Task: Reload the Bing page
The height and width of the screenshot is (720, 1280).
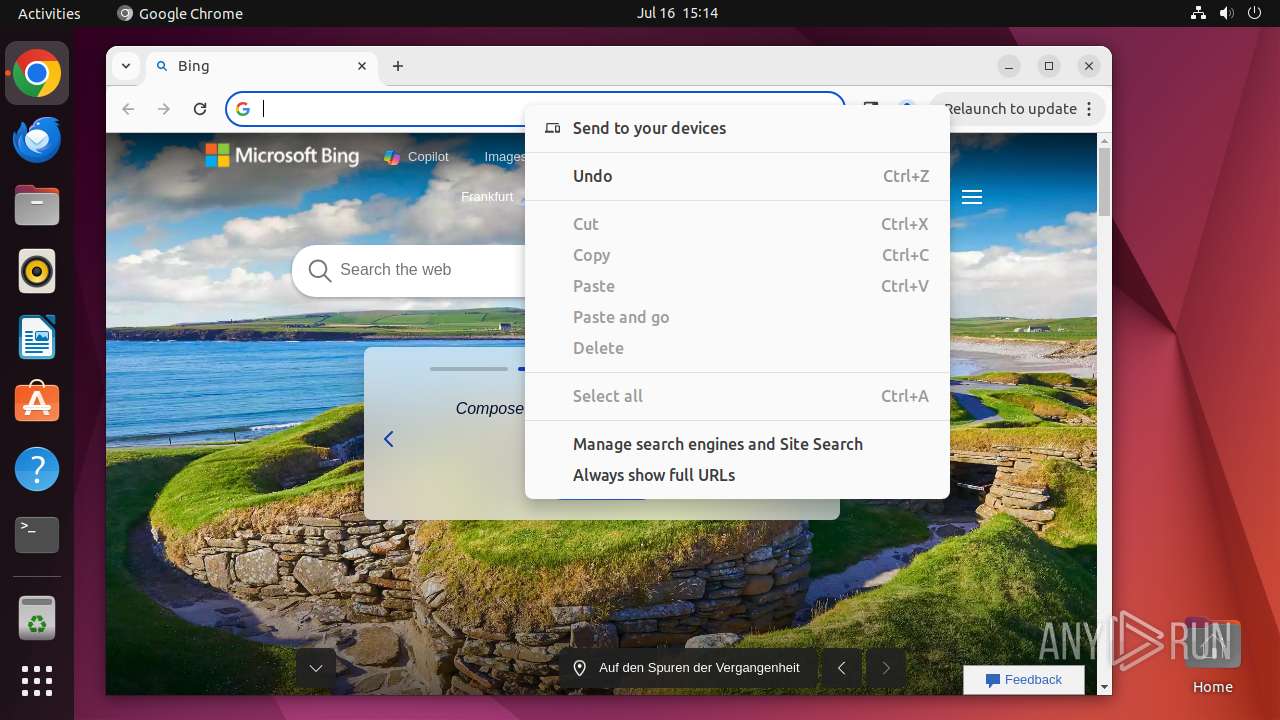Action: (200, 109)
